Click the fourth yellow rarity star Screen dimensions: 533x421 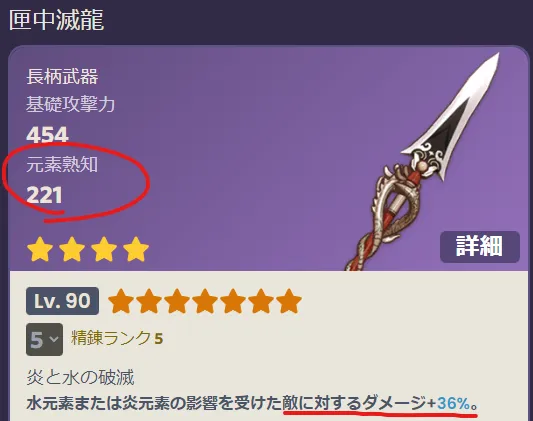(x=136, y=249)
